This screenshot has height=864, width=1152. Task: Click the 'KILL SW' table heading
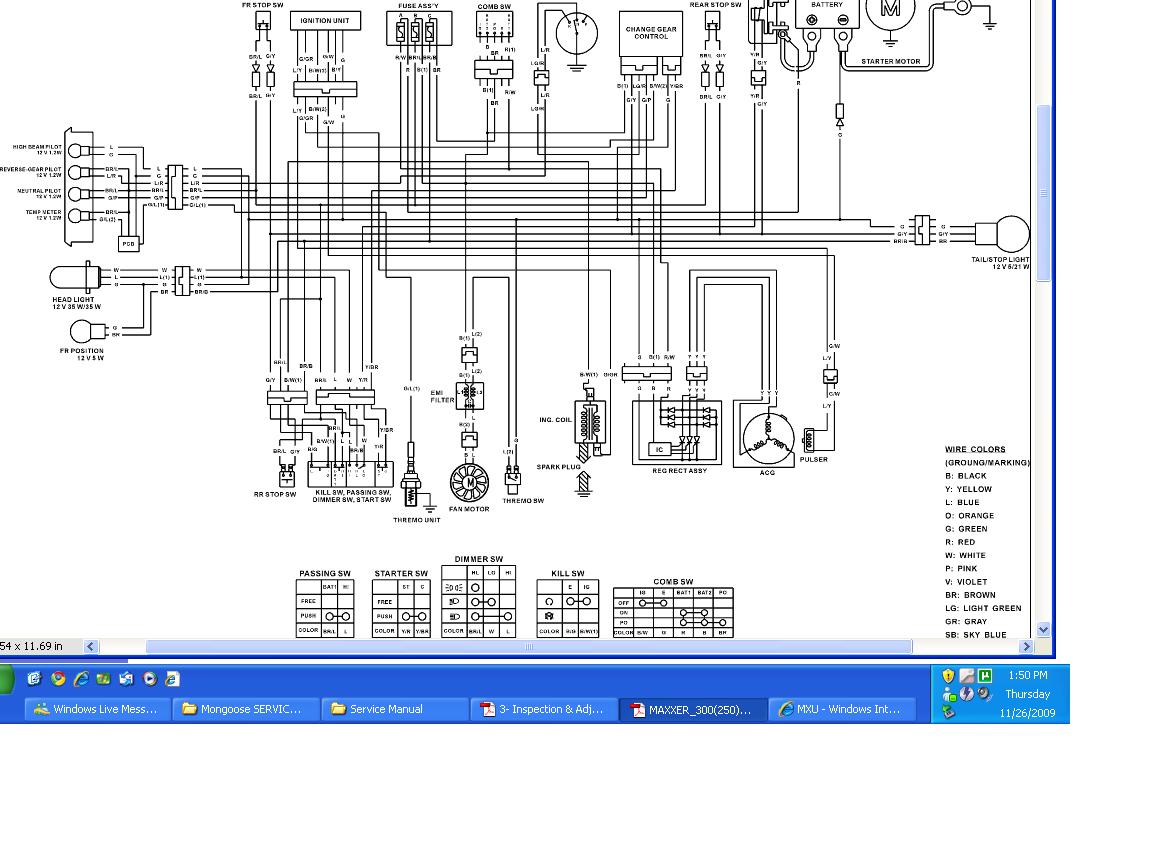point(567,574)
